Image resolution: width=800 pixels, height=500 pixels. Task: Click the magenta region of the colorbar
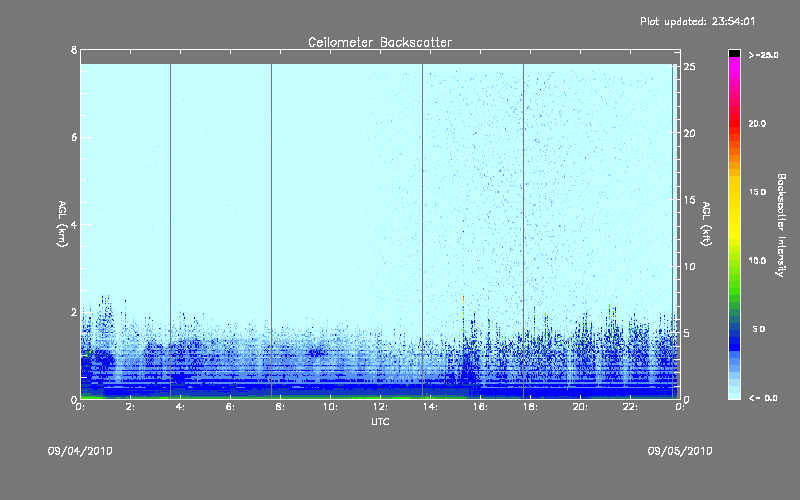[734, 66]
